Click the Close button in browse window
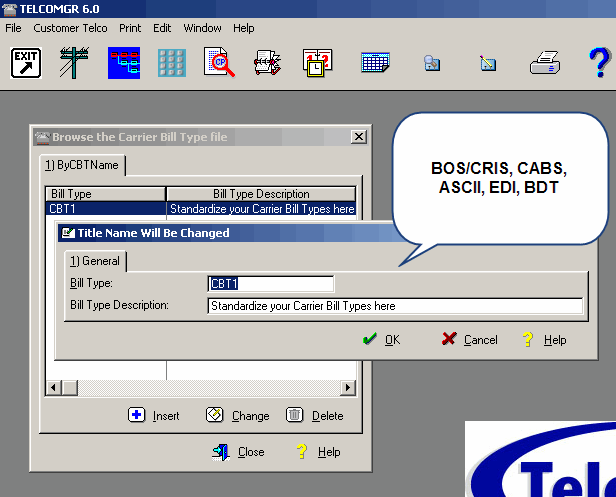616x497 pixels. coord(238,452)
